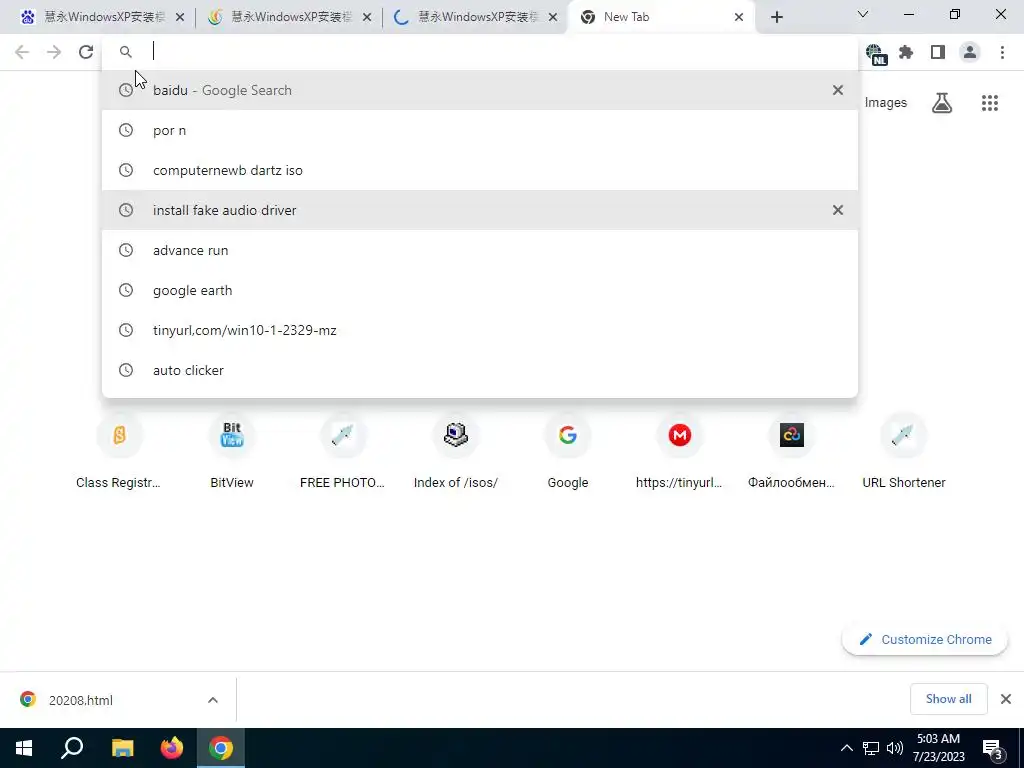Open the tab search dropdown arrow
Screen dimensions: 1024x768
coord(863,14)
